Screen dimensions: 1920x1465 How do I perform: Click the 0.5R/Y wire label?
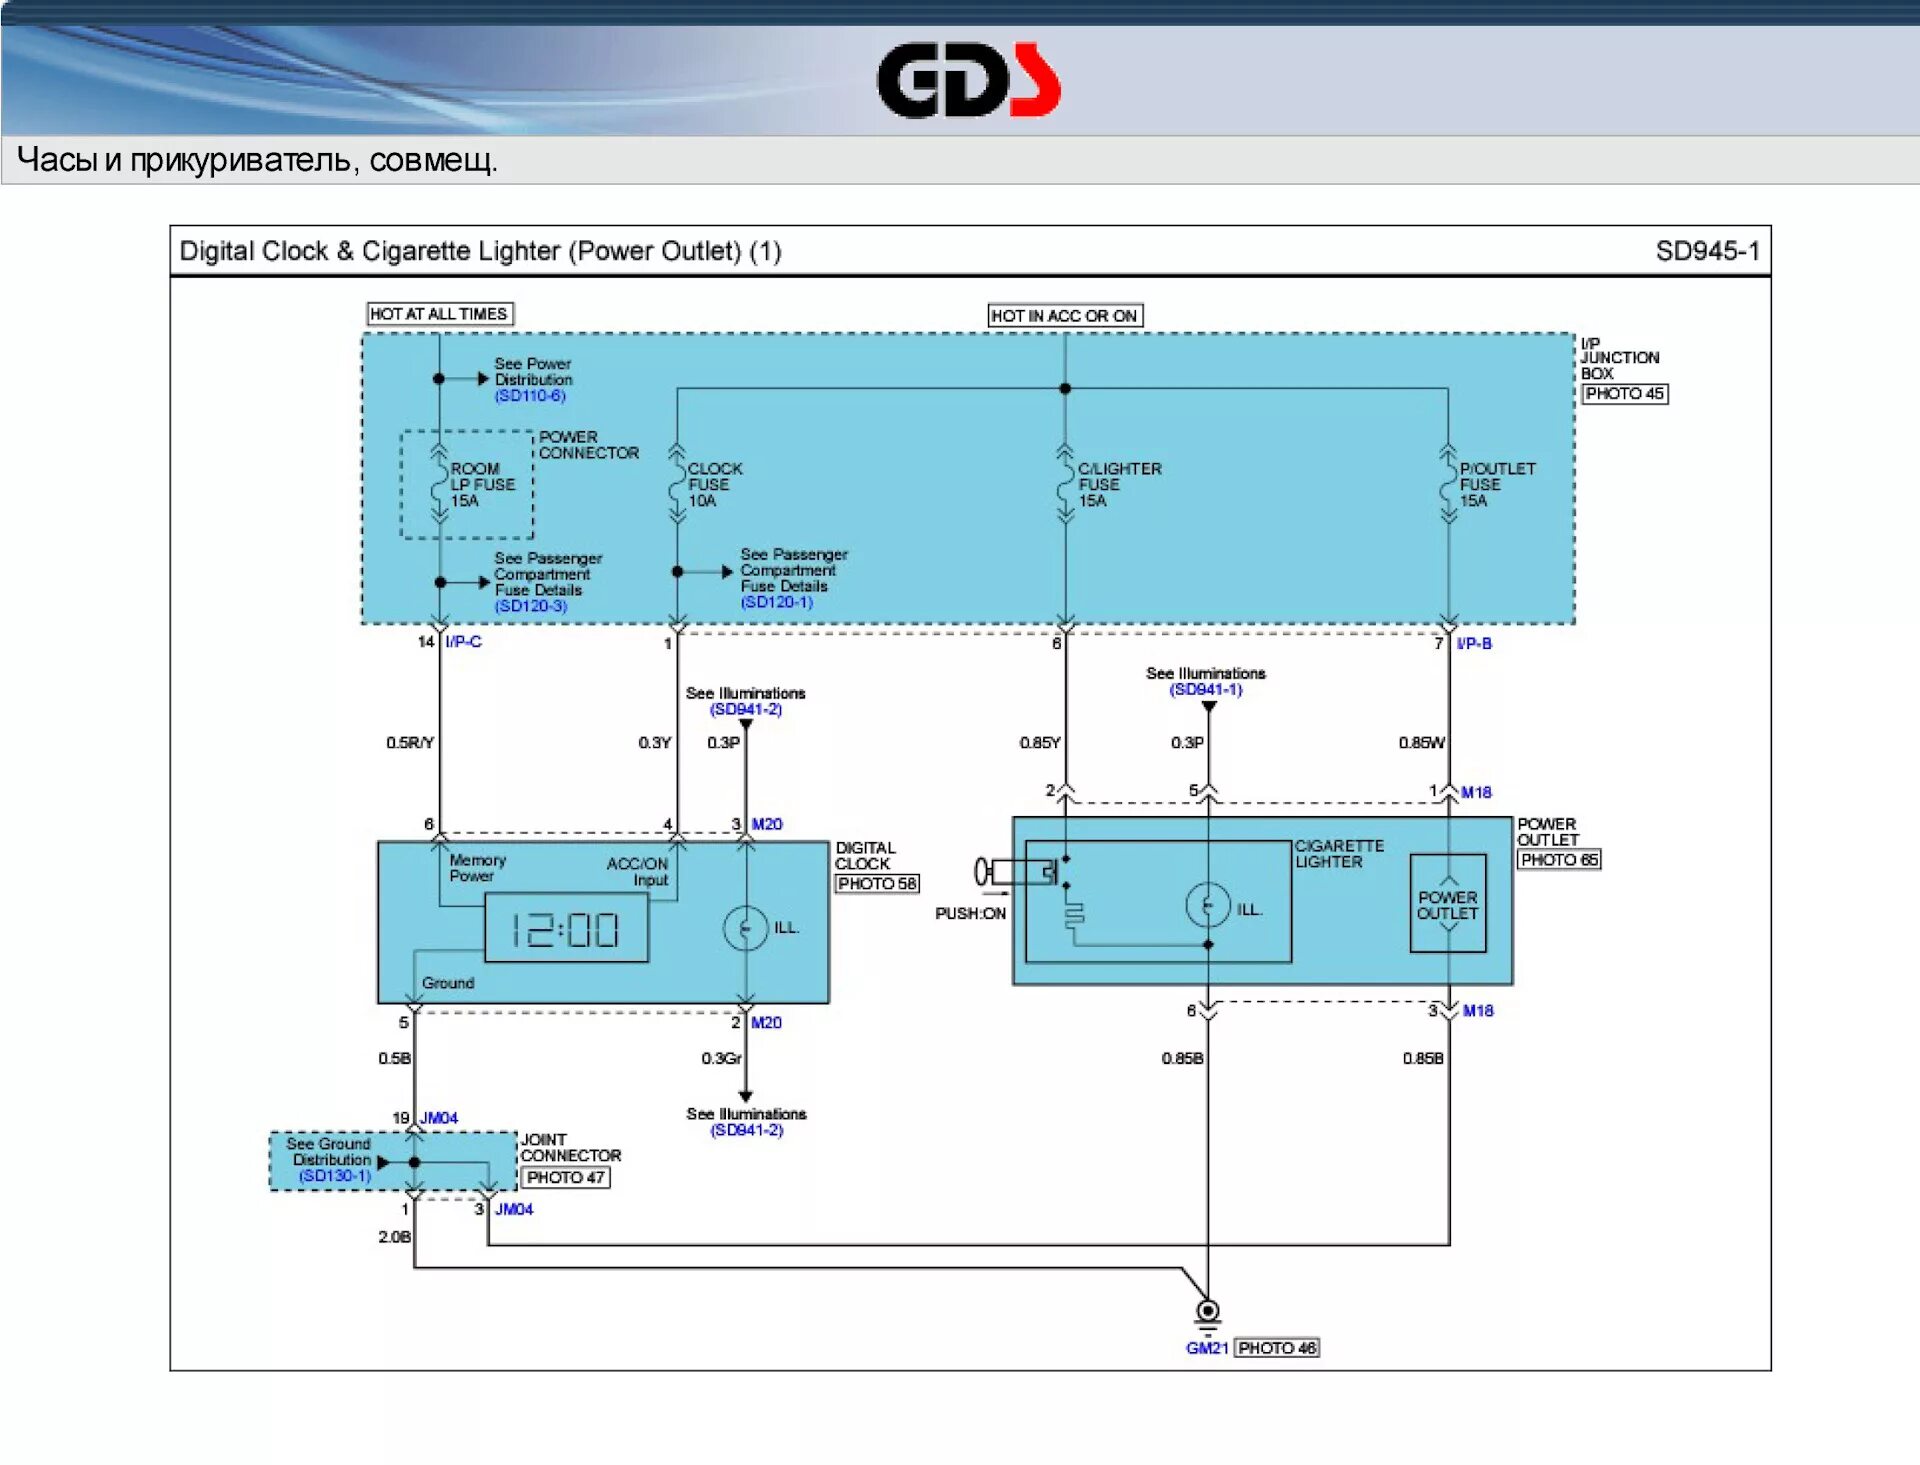pyautogui.click(x=410, y=743)
